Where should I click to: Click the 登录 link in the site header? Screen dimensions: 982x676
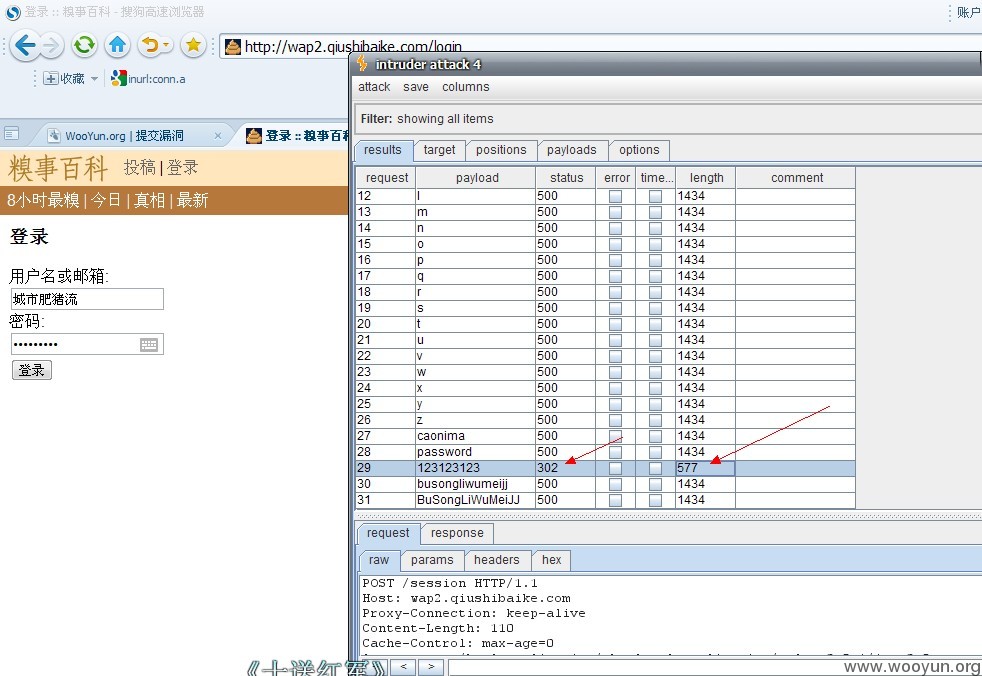pyautogui.click(x=182, y=167)
